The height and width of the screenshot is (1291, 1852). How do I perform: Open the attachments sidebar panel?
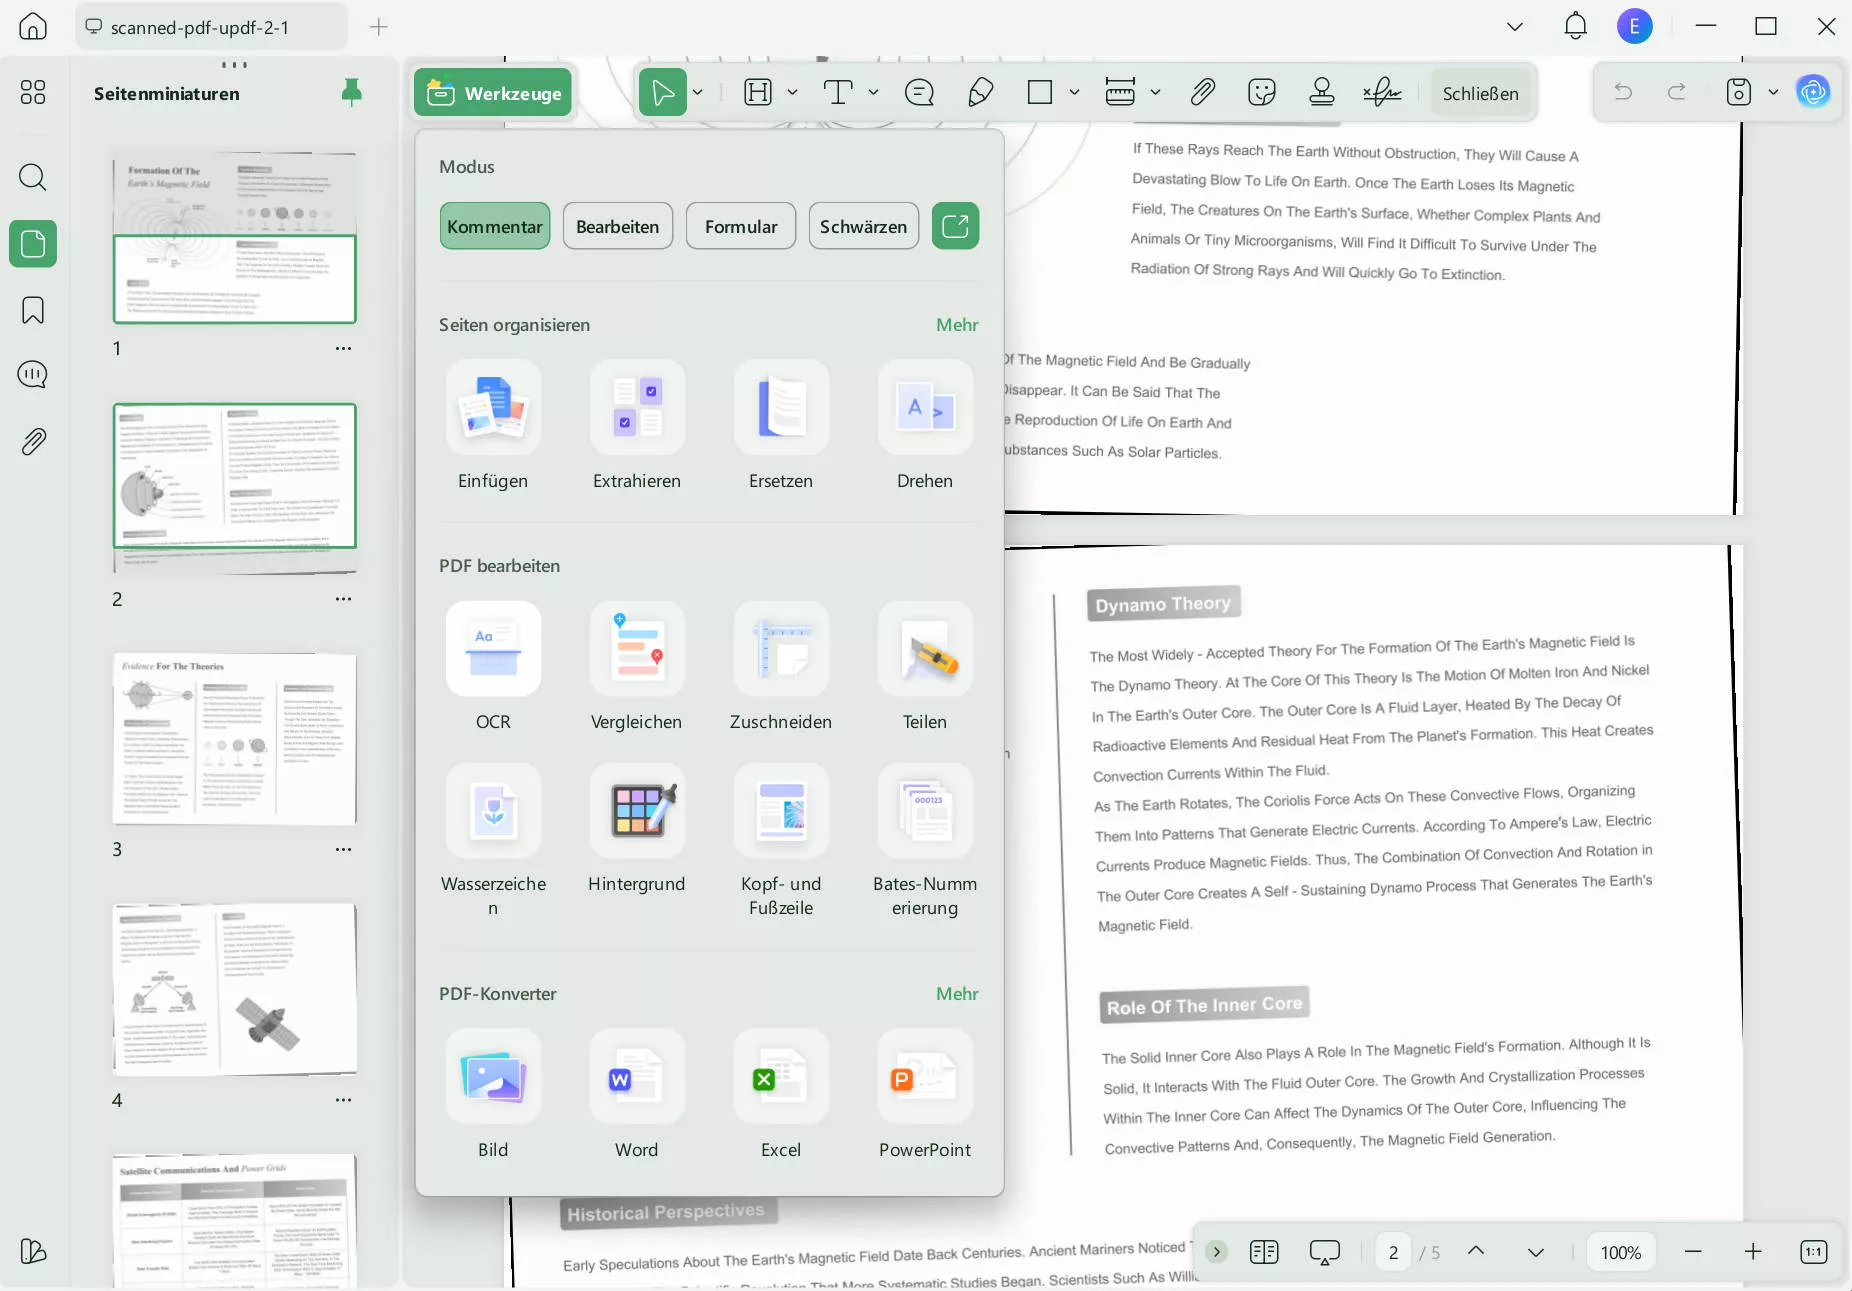pos(33,441)
